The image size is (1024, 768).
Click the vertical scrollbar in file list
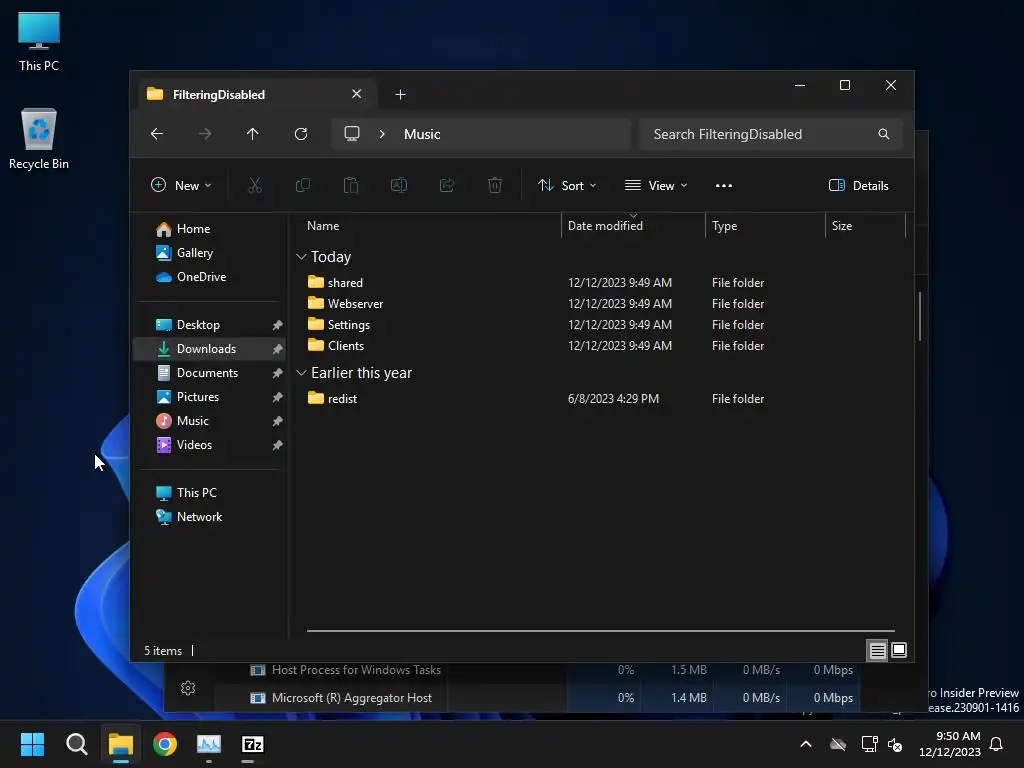coord(920,316)
